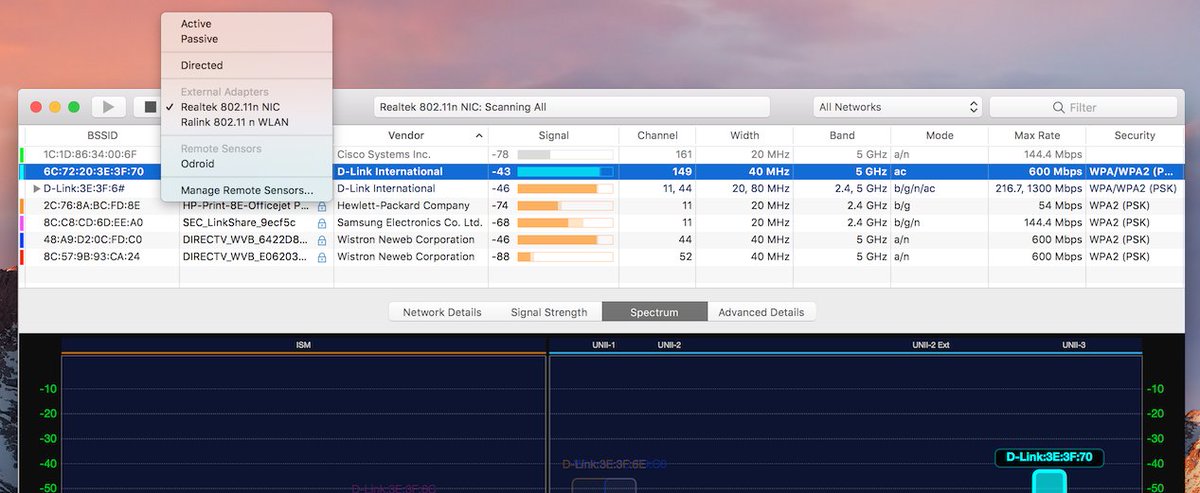Open Manage Remote Sensors... entry

point(247,190)
